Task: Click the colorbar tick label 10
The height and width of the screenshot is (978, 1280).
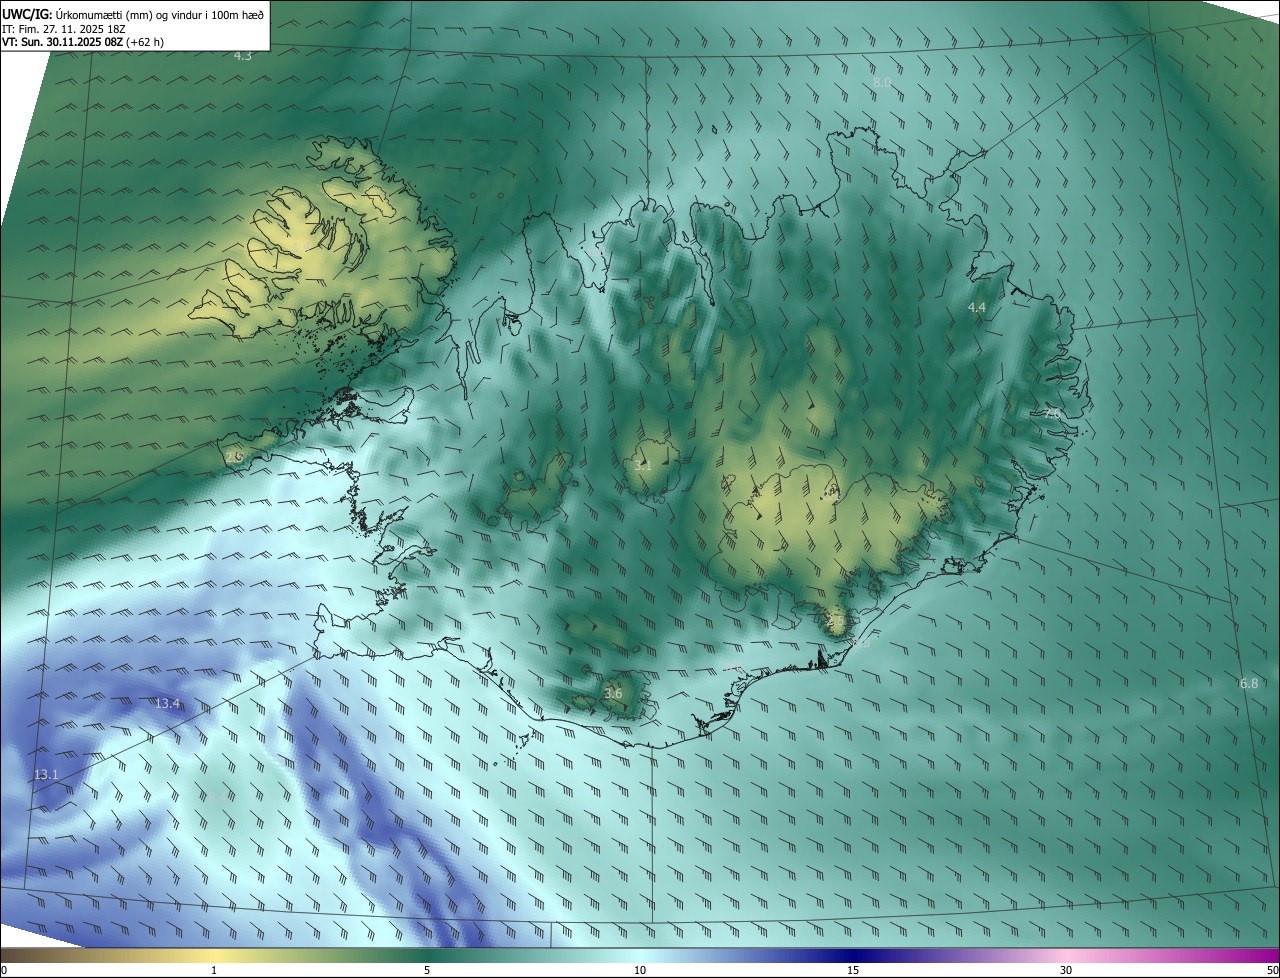Action: 640,971
